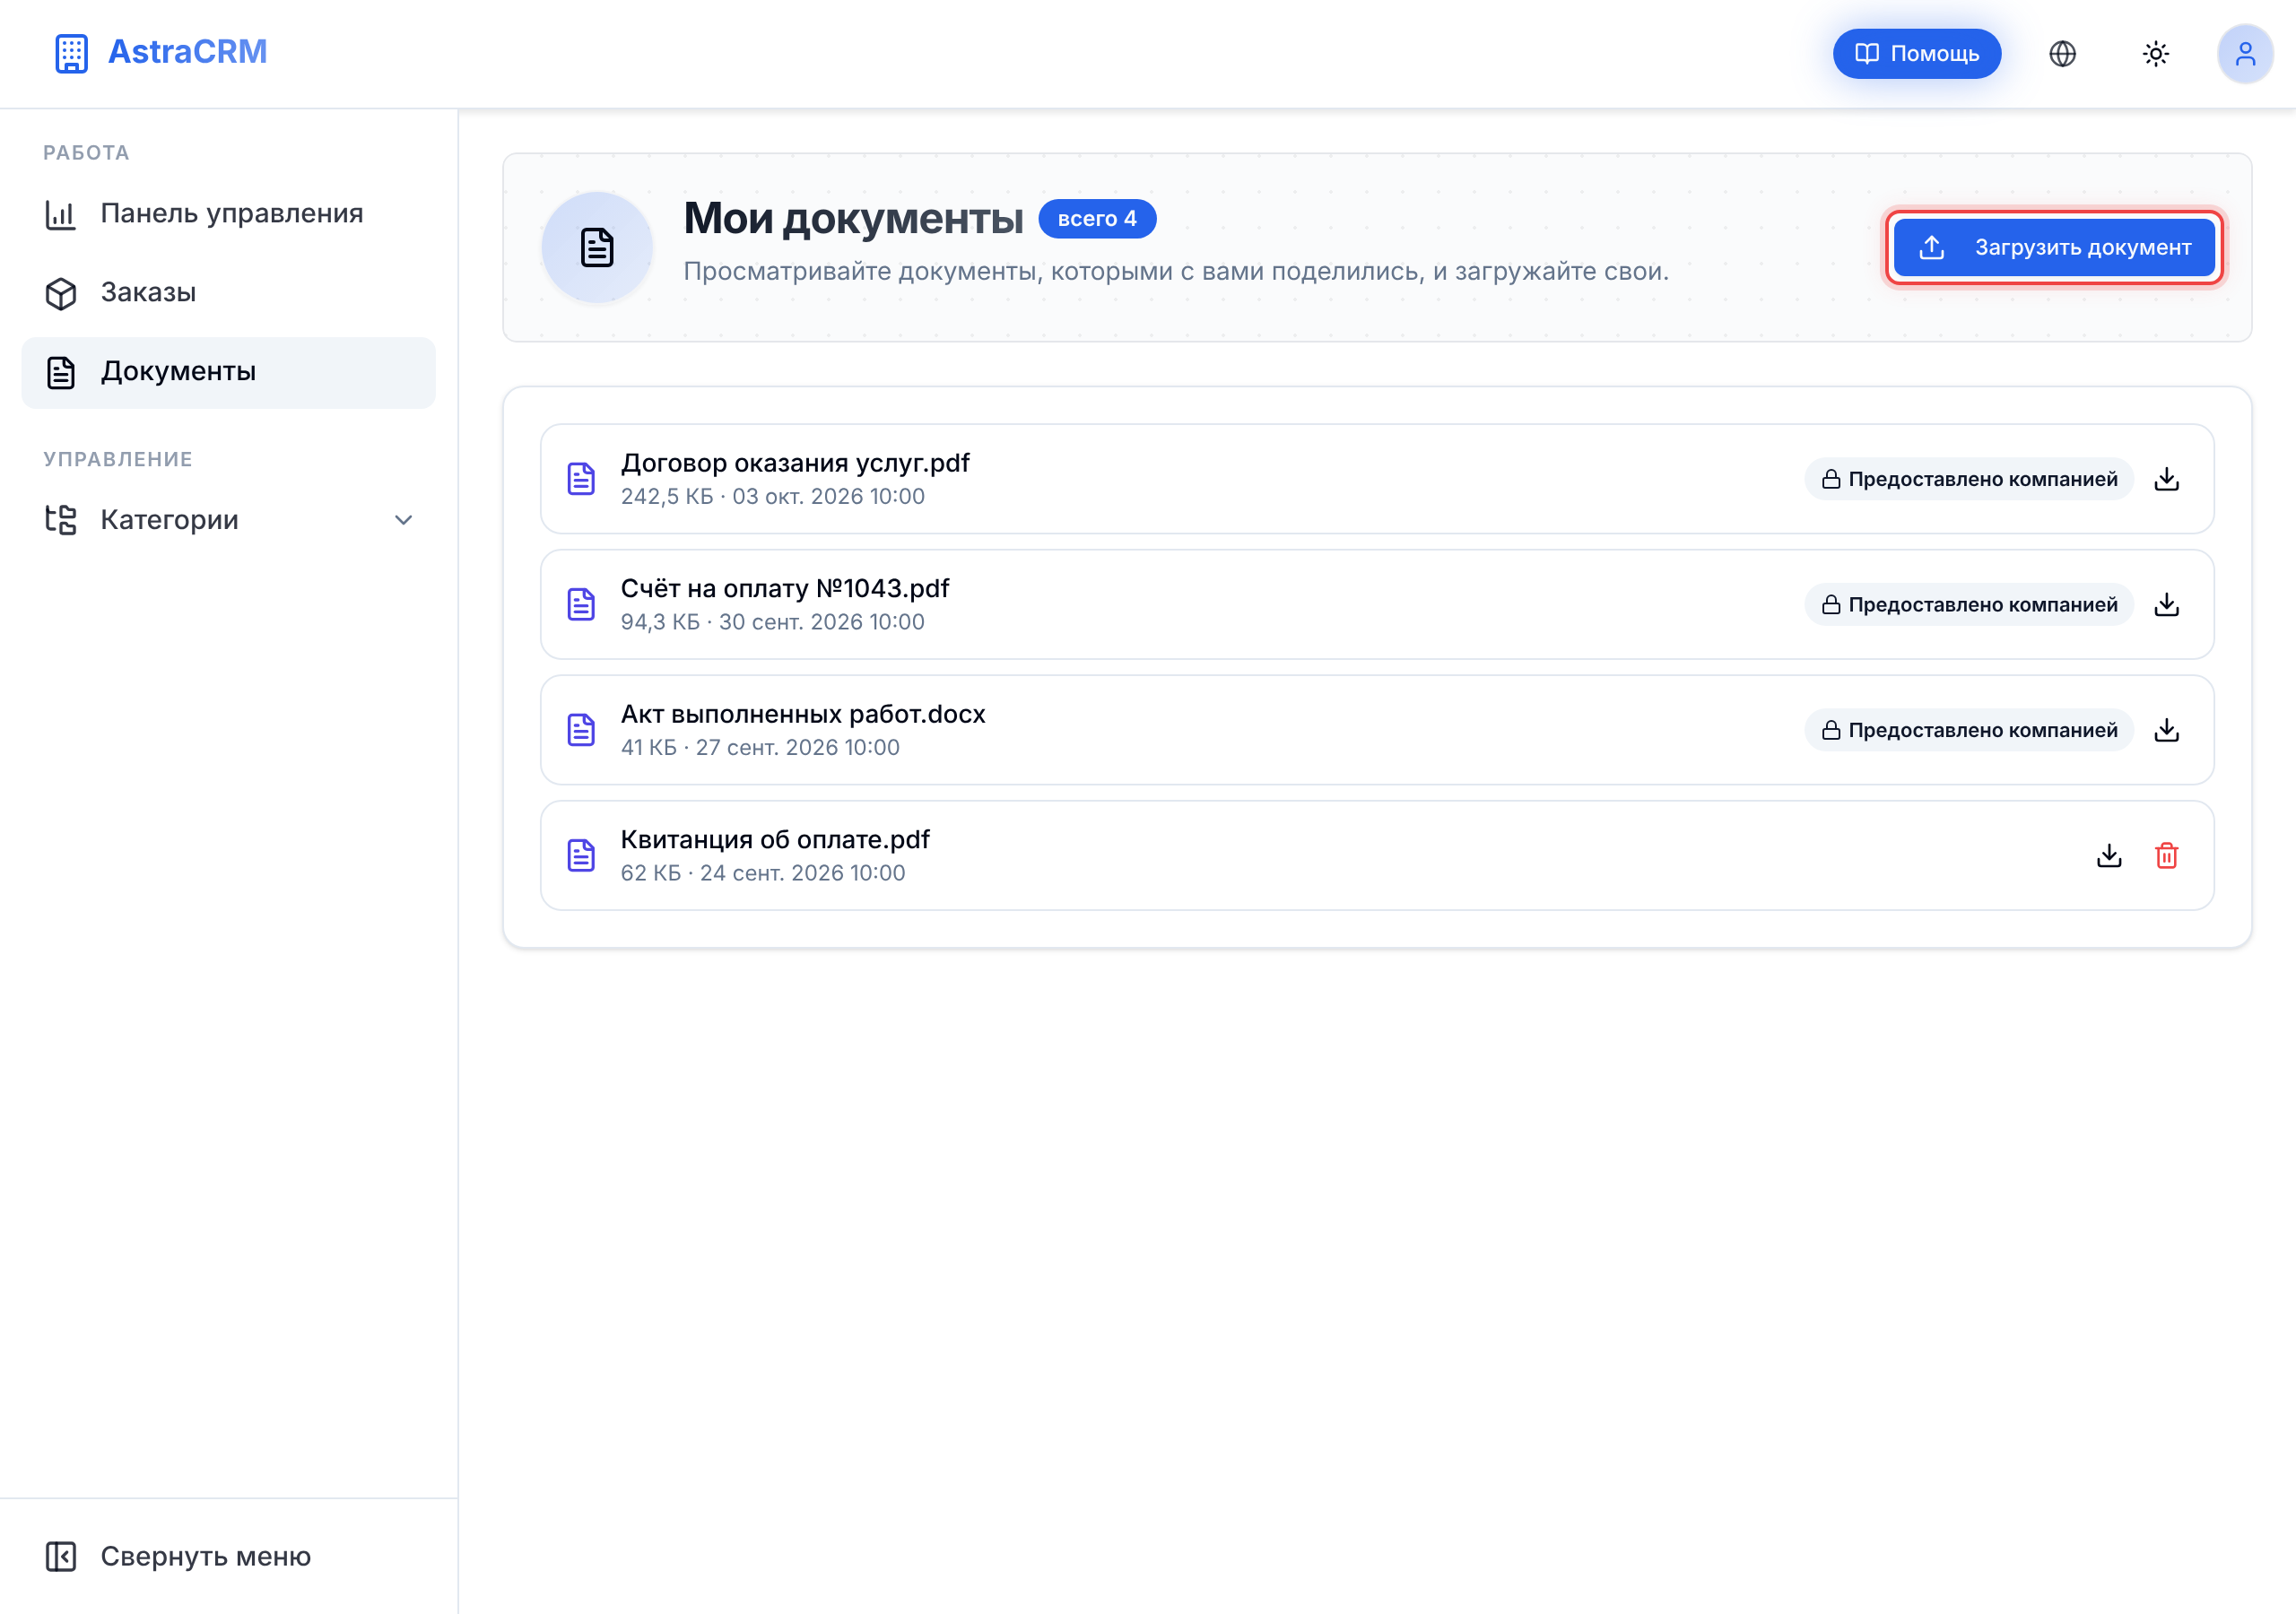The width and height of the screenshot is (2296, 1614).
Task: Click the 'всего 4' count badge
Action: pyautogui.click(x=1097, y=219)
